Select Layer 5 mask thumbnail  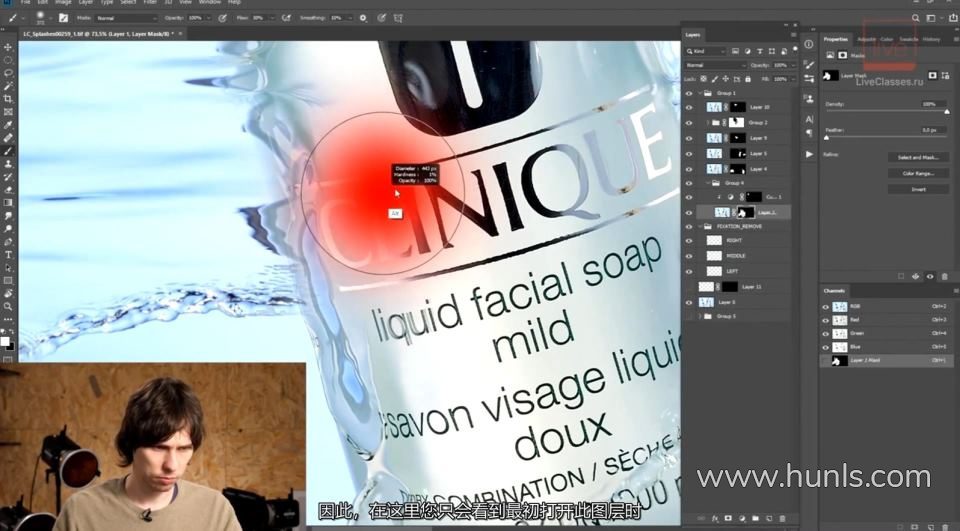tap(738, 153)
